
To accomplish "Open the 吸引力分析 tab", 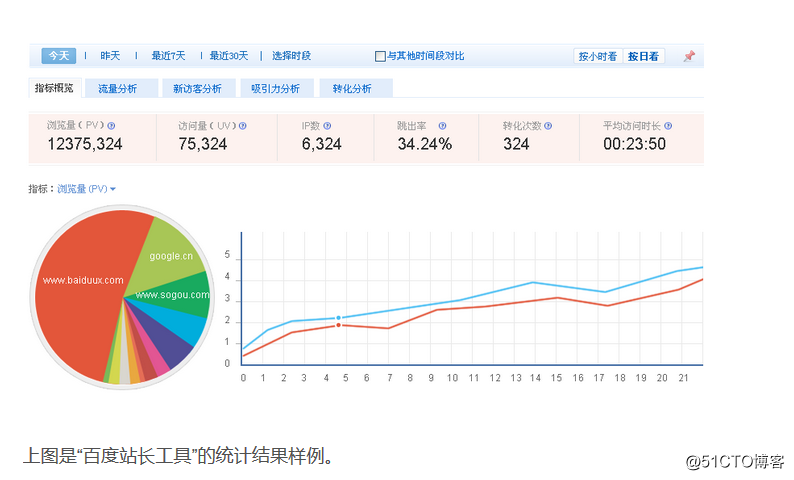I will click(x=277, y=88).
